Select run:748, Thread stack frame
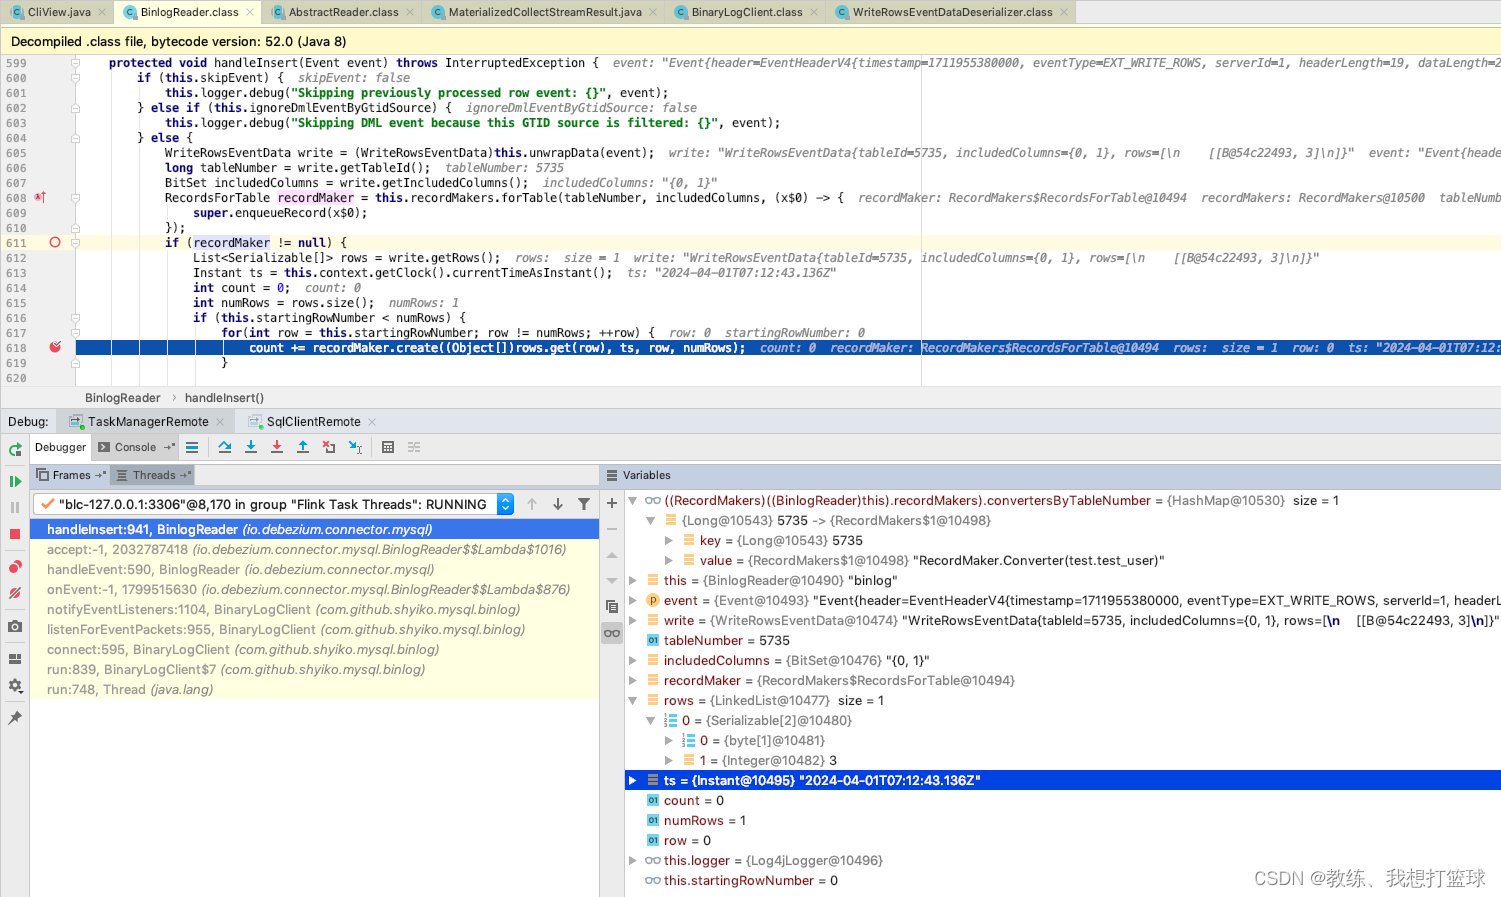Image resolution: width=1501 pixels, height=897 pixels. (315, 689)
